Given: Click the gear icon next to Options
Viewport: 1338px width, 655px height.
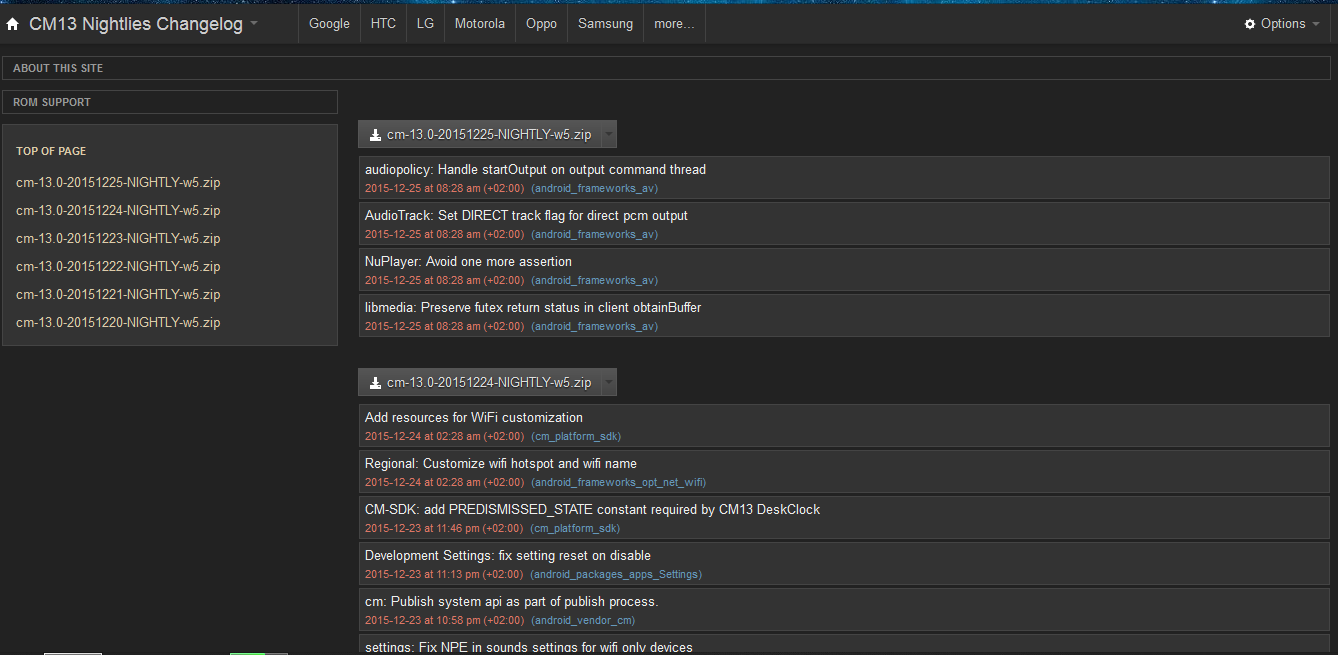Looking at the screenshot, I should [1249, 24].
